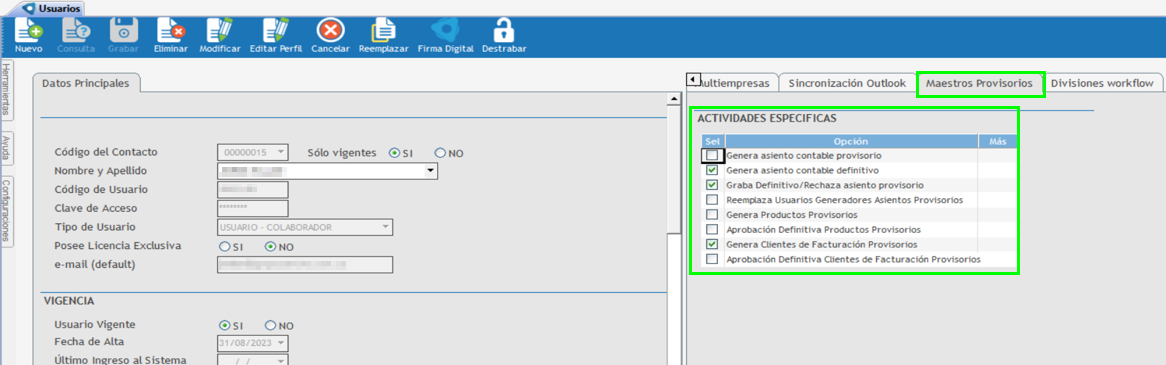1166x365 pixels.
Task: Switch to the Sincronización Outlook tab
Action: tap(847, 83)
